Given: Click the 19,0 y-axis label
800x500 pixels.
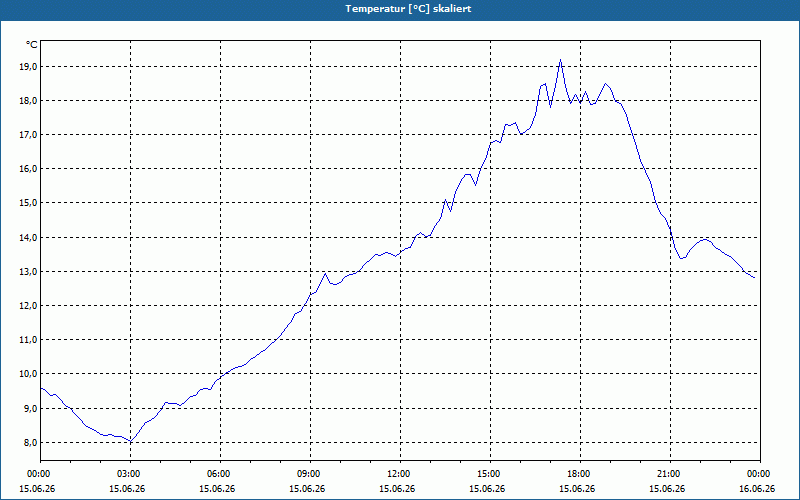Looking at the screenshot, I should pyautogui.click(x=29, y=67).
